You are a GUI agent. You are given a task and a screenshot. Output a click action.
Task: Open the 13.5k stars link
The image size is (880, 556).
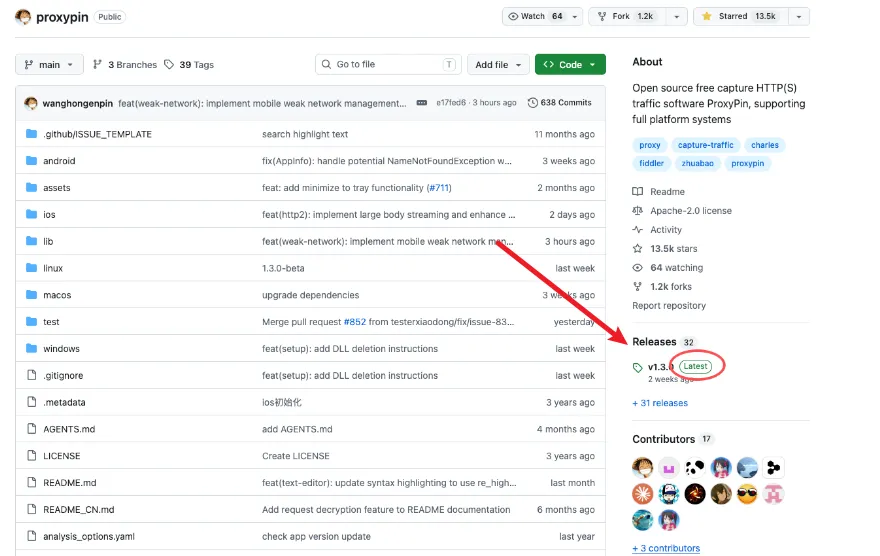pyautogui.click(x=673, y=249)
